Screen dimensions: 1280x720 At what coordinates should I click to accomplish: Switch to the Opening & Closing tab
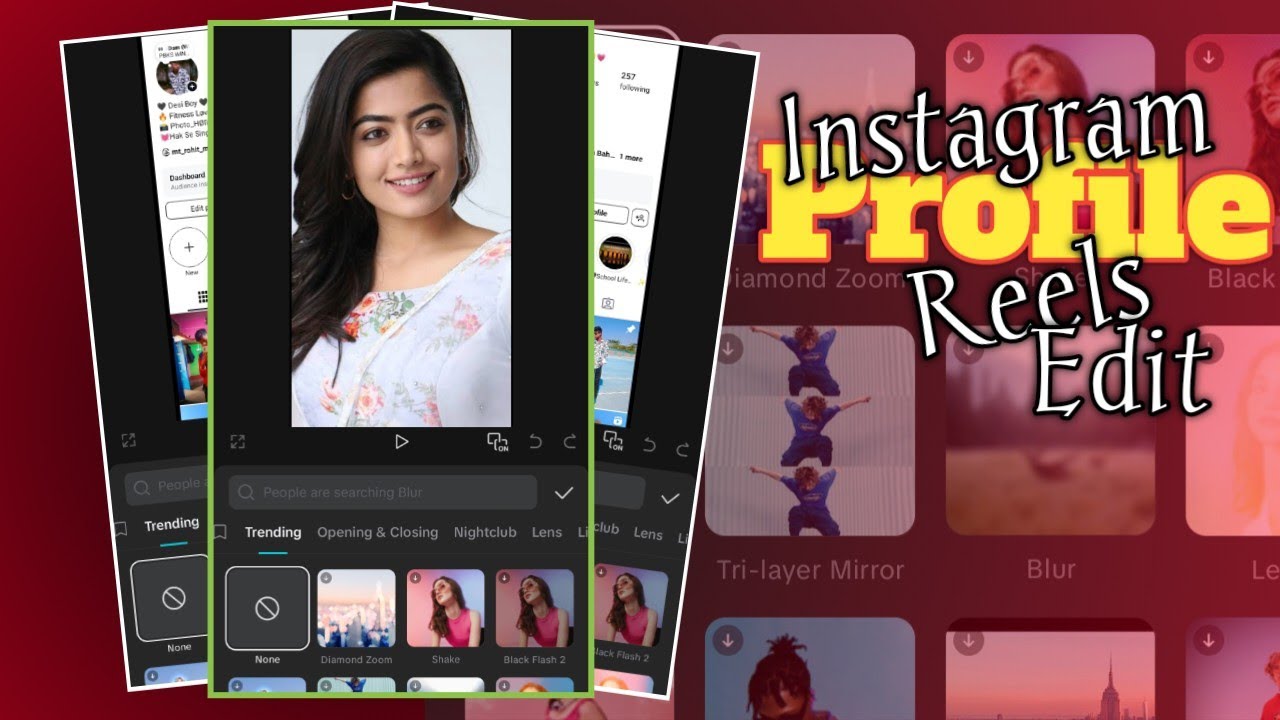coord(378,532)
